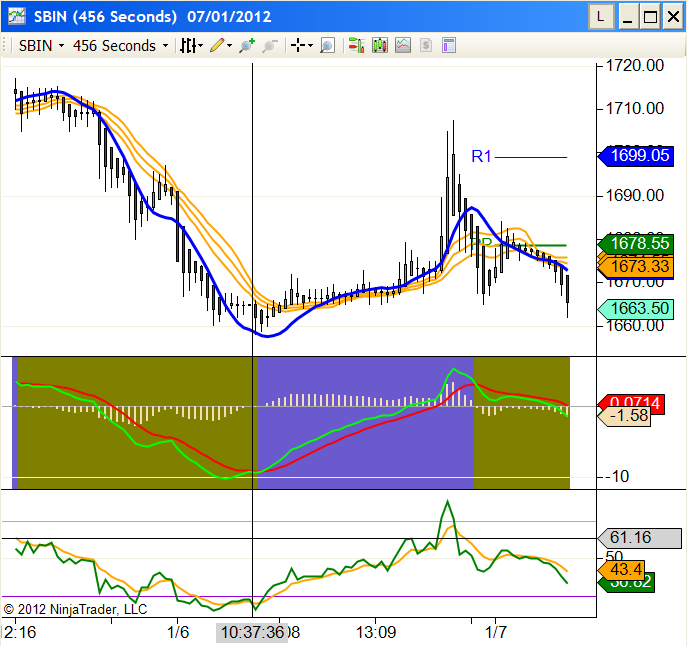
Task: Maximize the SBIN chart window
Action: point(650,17)
